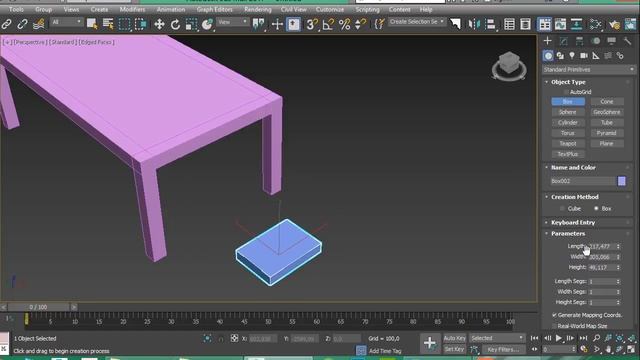Toggle the Key Mode arrows button

coord(534,349)
